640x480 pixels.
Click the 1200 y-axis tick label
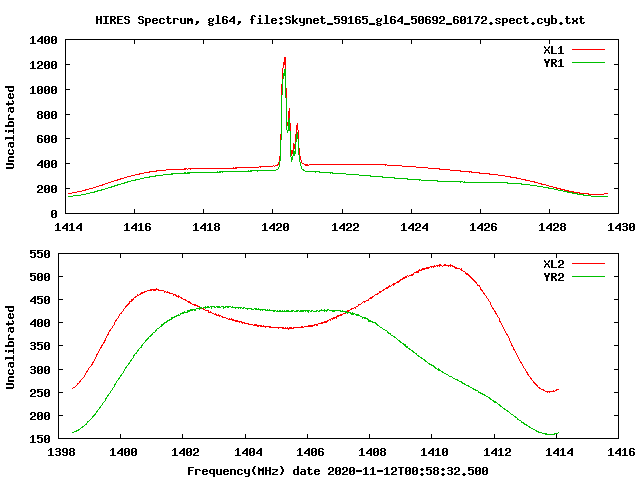pyautogui.click(x=43, y=65)
